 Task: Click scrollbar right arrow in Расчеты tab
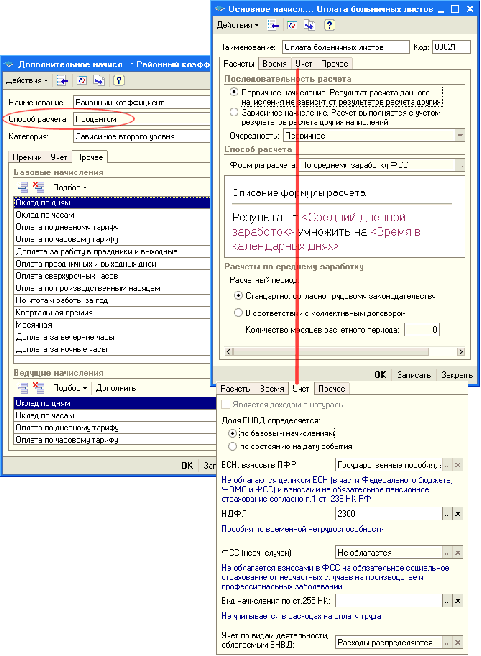461,351
